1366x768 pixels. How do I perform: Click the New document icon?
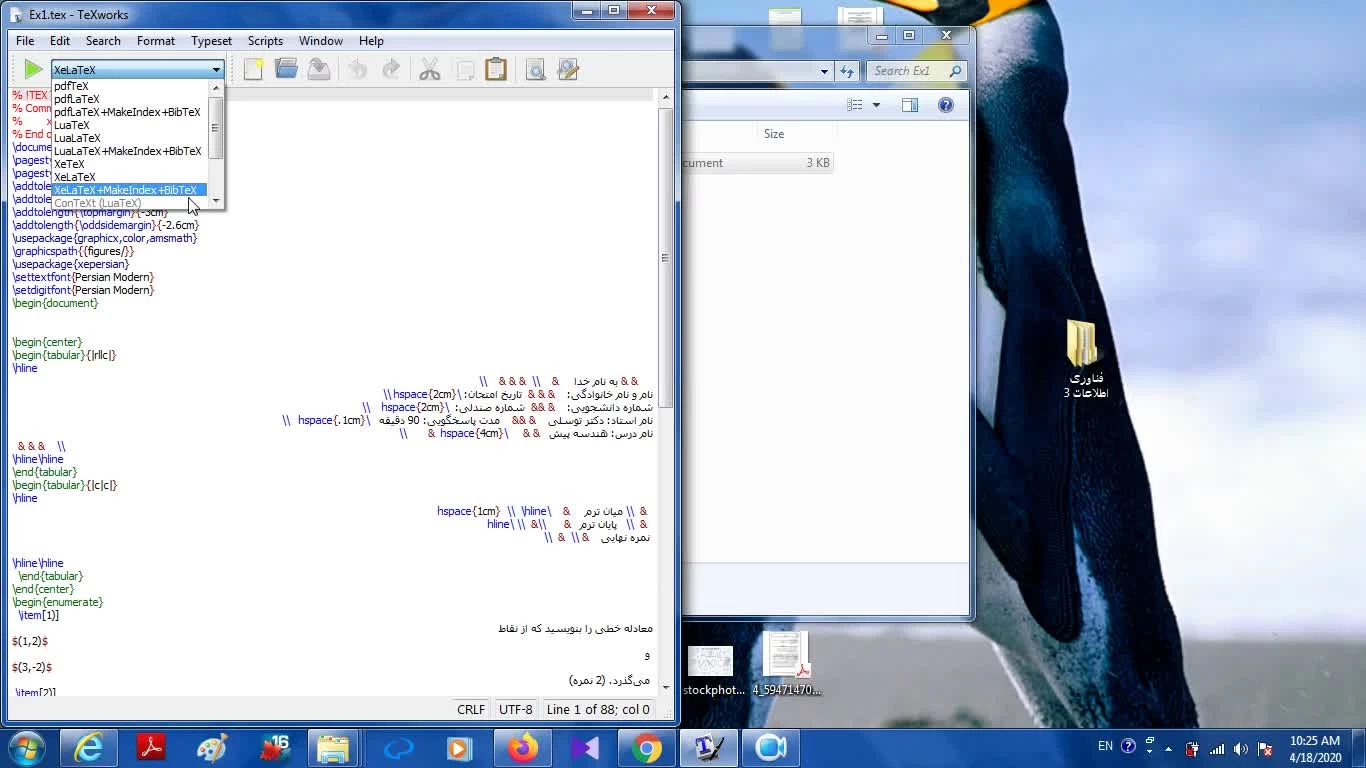tap(254, 69)
